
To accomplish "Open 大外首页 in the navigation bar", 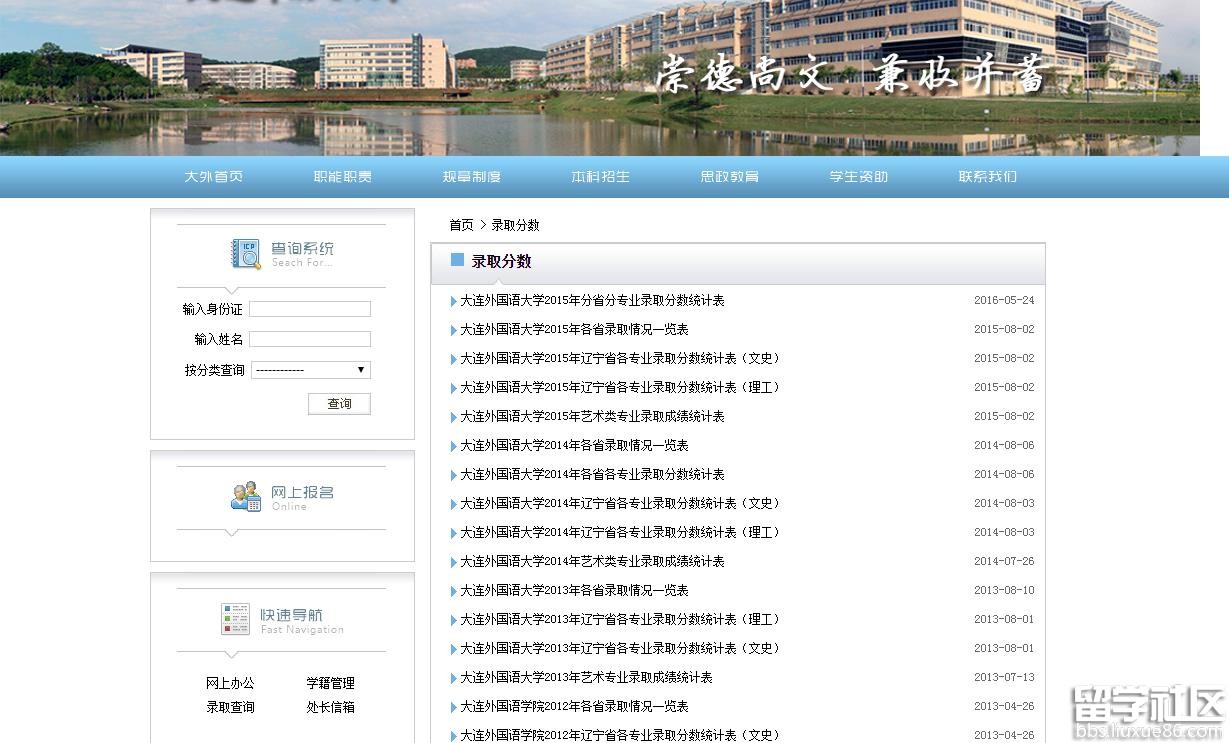I will coord(213,177).
